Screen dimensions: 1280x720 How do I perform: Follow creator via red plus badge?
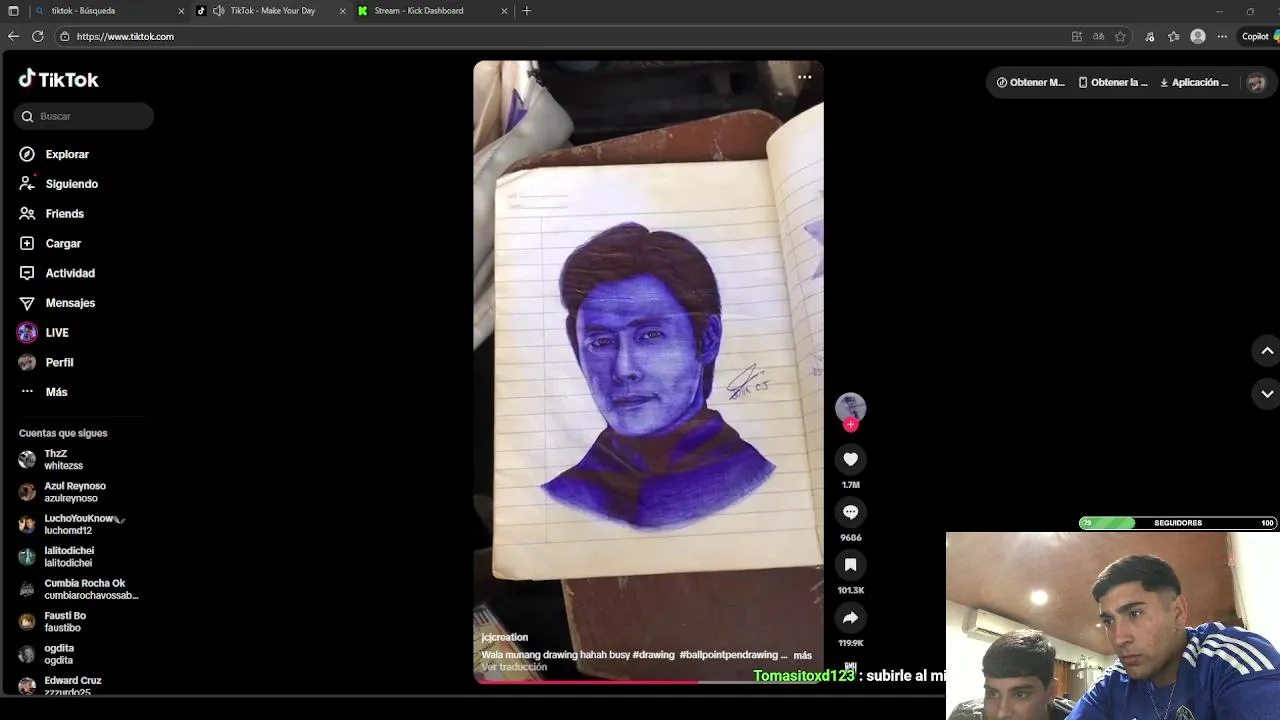(x=850, y=425)
